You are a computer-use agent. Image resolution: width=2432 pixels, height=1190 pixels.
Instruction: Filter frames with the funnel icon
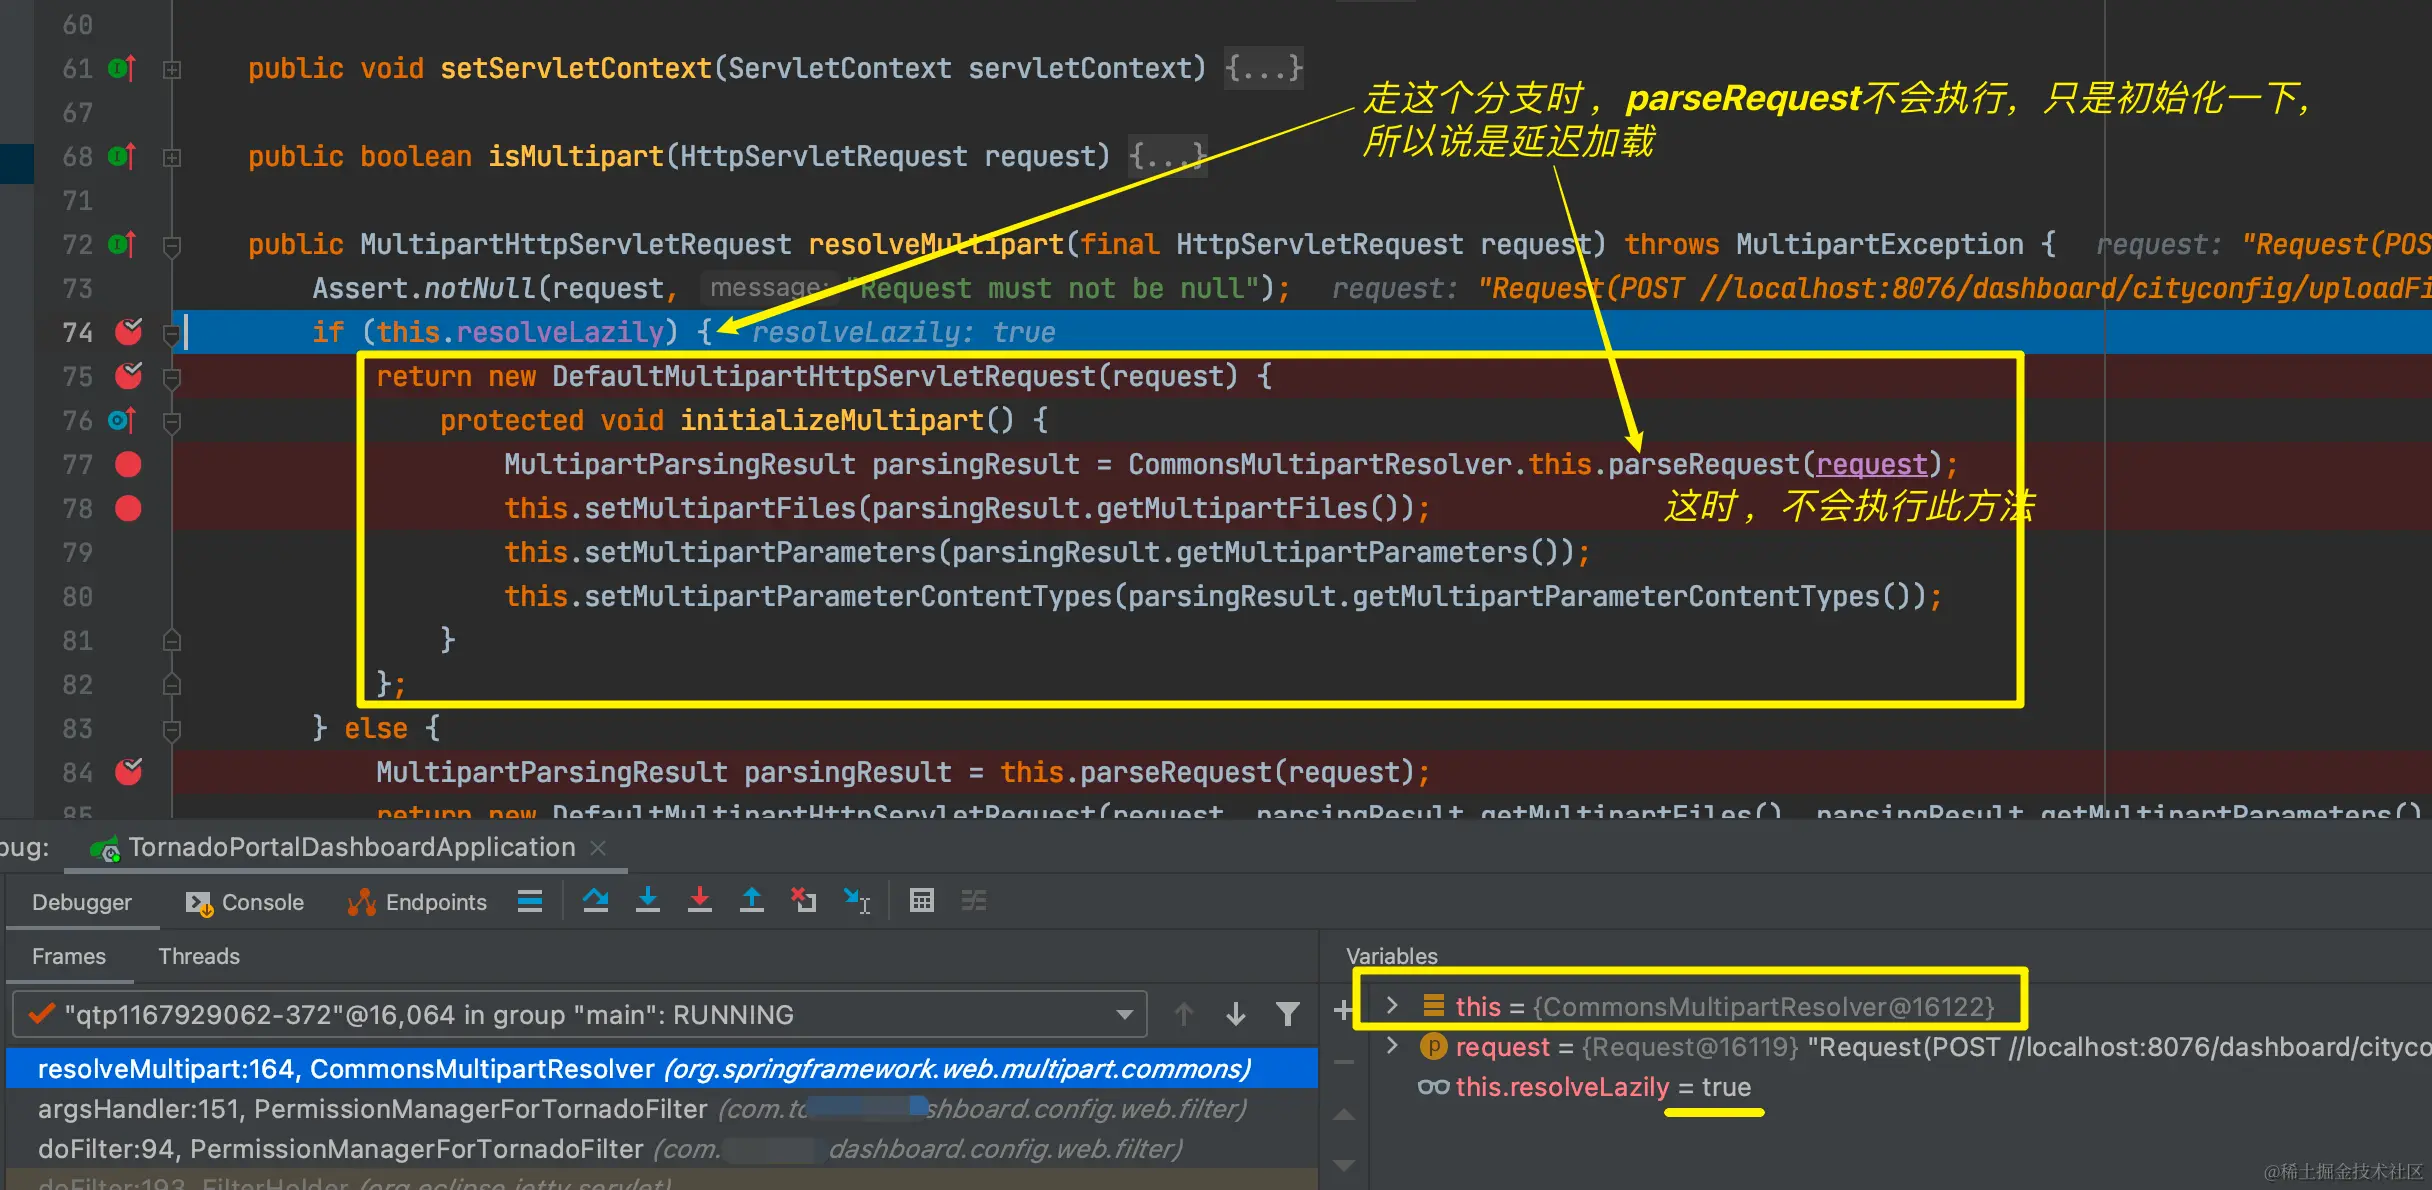[x=1288, y=1015]
